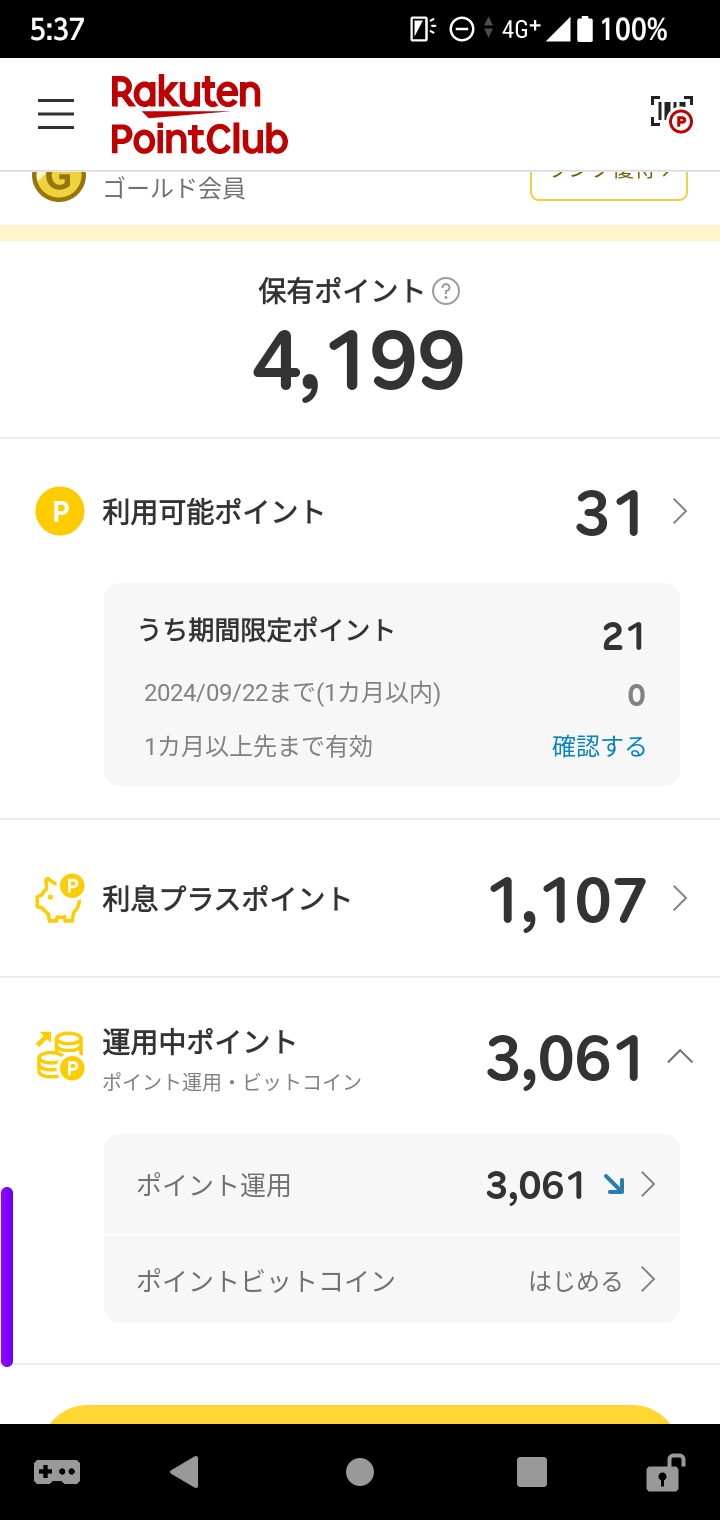Tap the lock rotation icon in navigation bar
The image size is (720, 1520).
click(664, 1472)
